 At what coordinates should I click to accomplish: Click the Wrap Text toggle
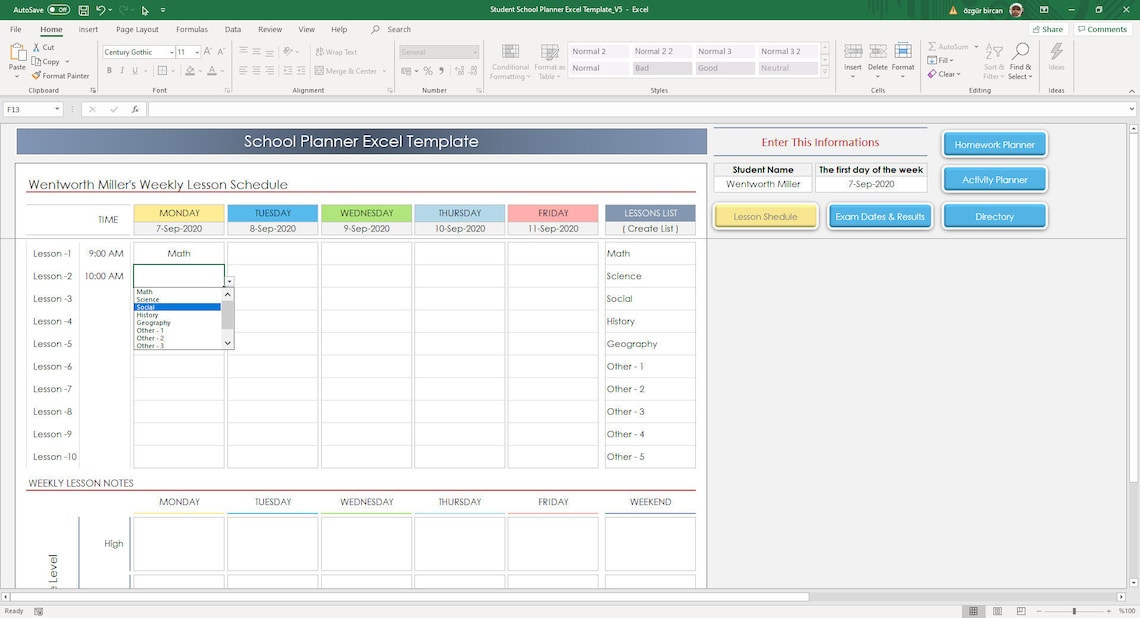click(337, 51)
